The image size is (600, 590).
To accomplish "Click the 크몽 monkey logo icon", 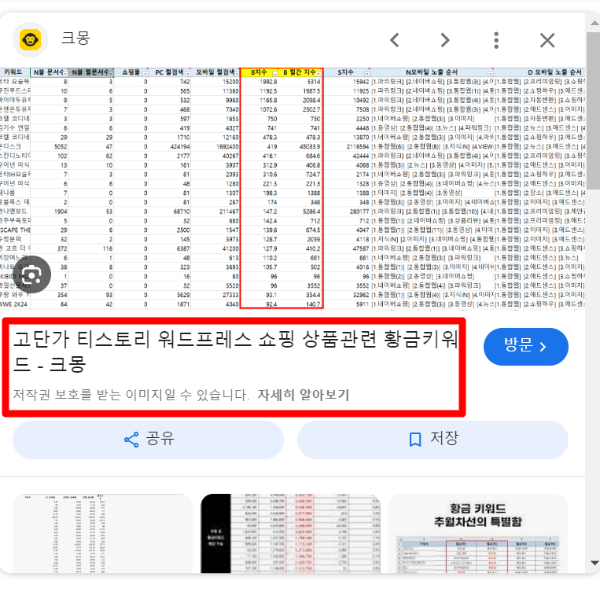I will click(30, 40).
